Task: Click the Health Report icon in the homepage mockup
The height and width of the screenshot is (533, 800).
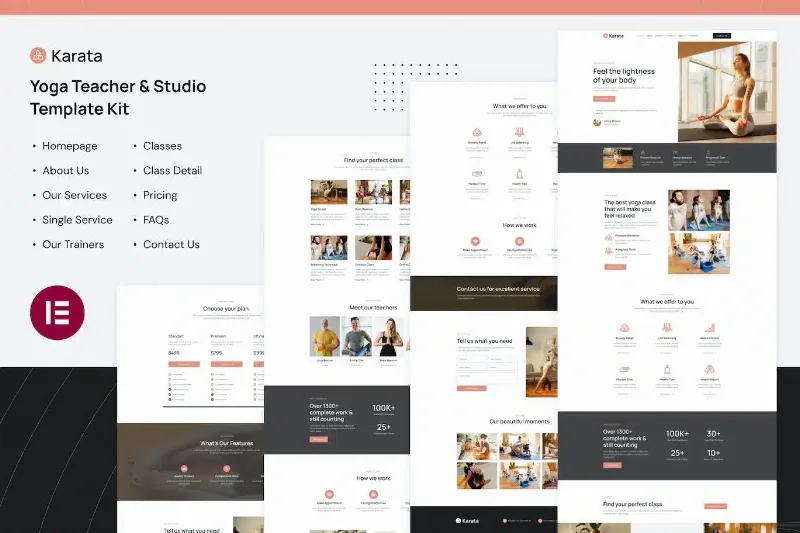Action: coord(710,369)
